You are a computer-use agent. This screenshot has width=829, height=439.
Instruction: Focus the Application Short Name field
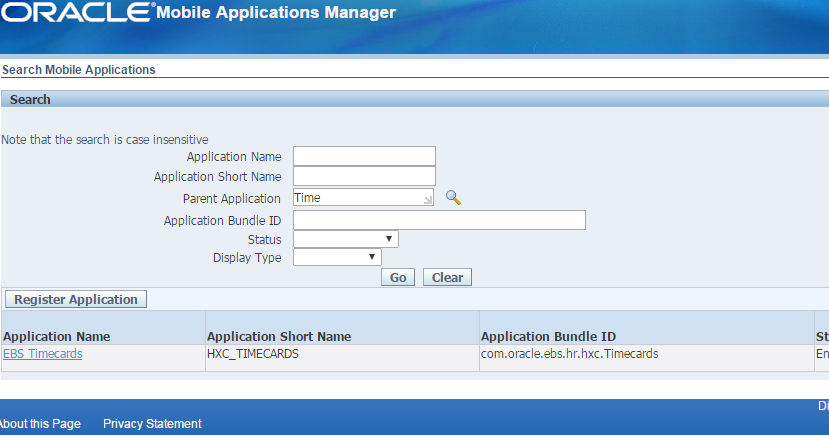[364, 176]
